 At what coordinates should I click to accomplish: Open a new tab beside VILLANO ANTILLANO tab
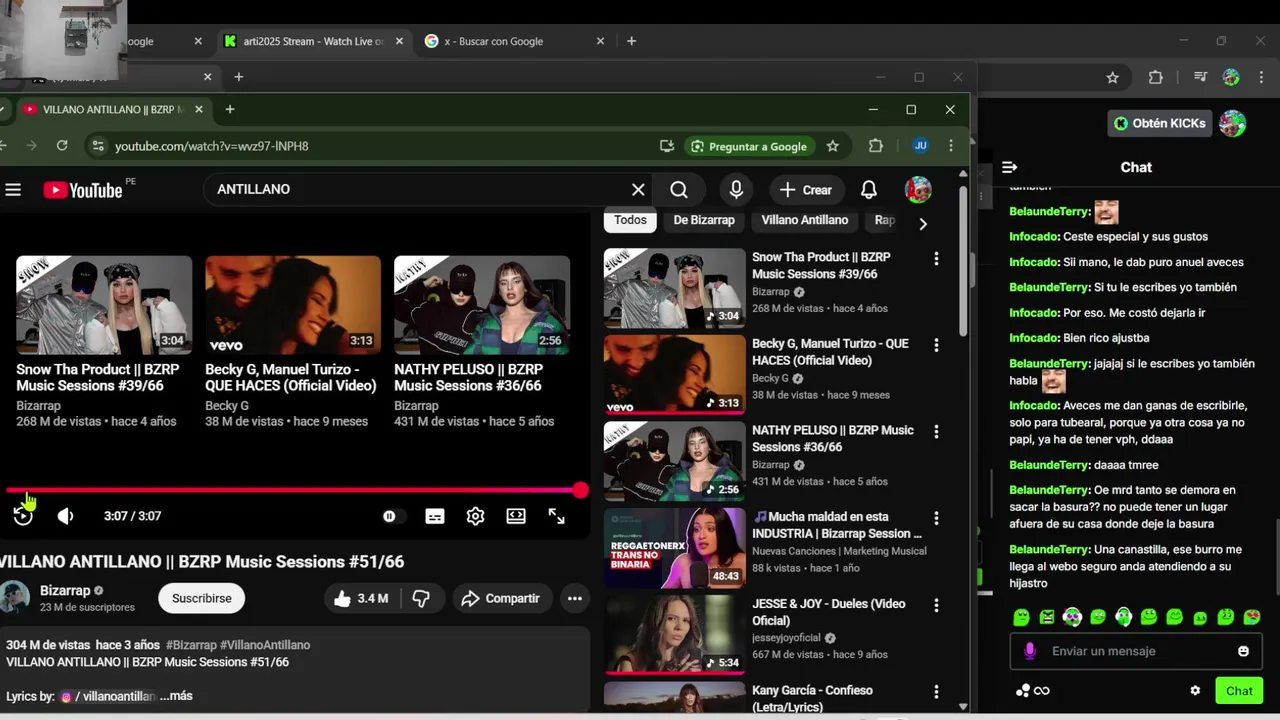coord(230,109)
